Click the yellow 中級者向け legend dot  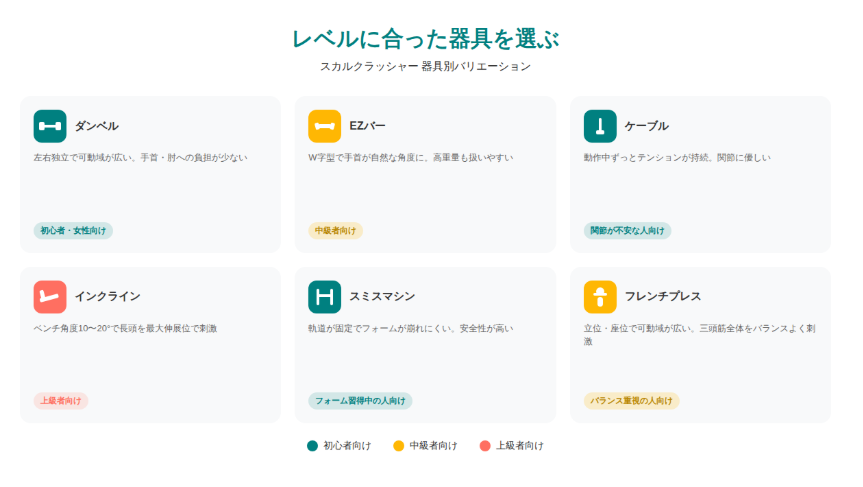pyautogui.click(x=398, y=446)
